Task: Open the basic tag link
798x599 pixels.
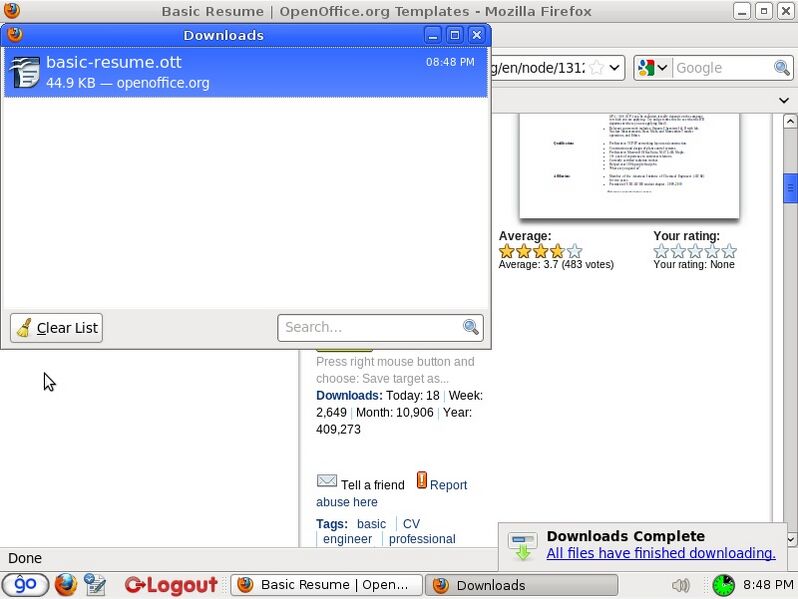Action: click(372, 524)
